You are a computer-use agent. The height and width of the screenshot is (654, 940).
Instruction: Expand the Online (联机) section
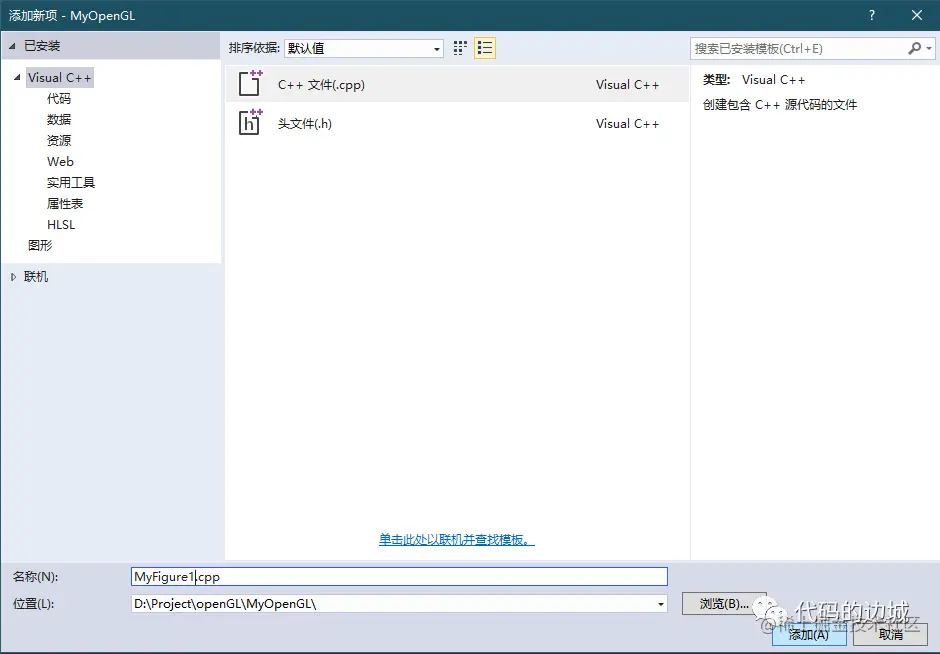click(13, 277)
